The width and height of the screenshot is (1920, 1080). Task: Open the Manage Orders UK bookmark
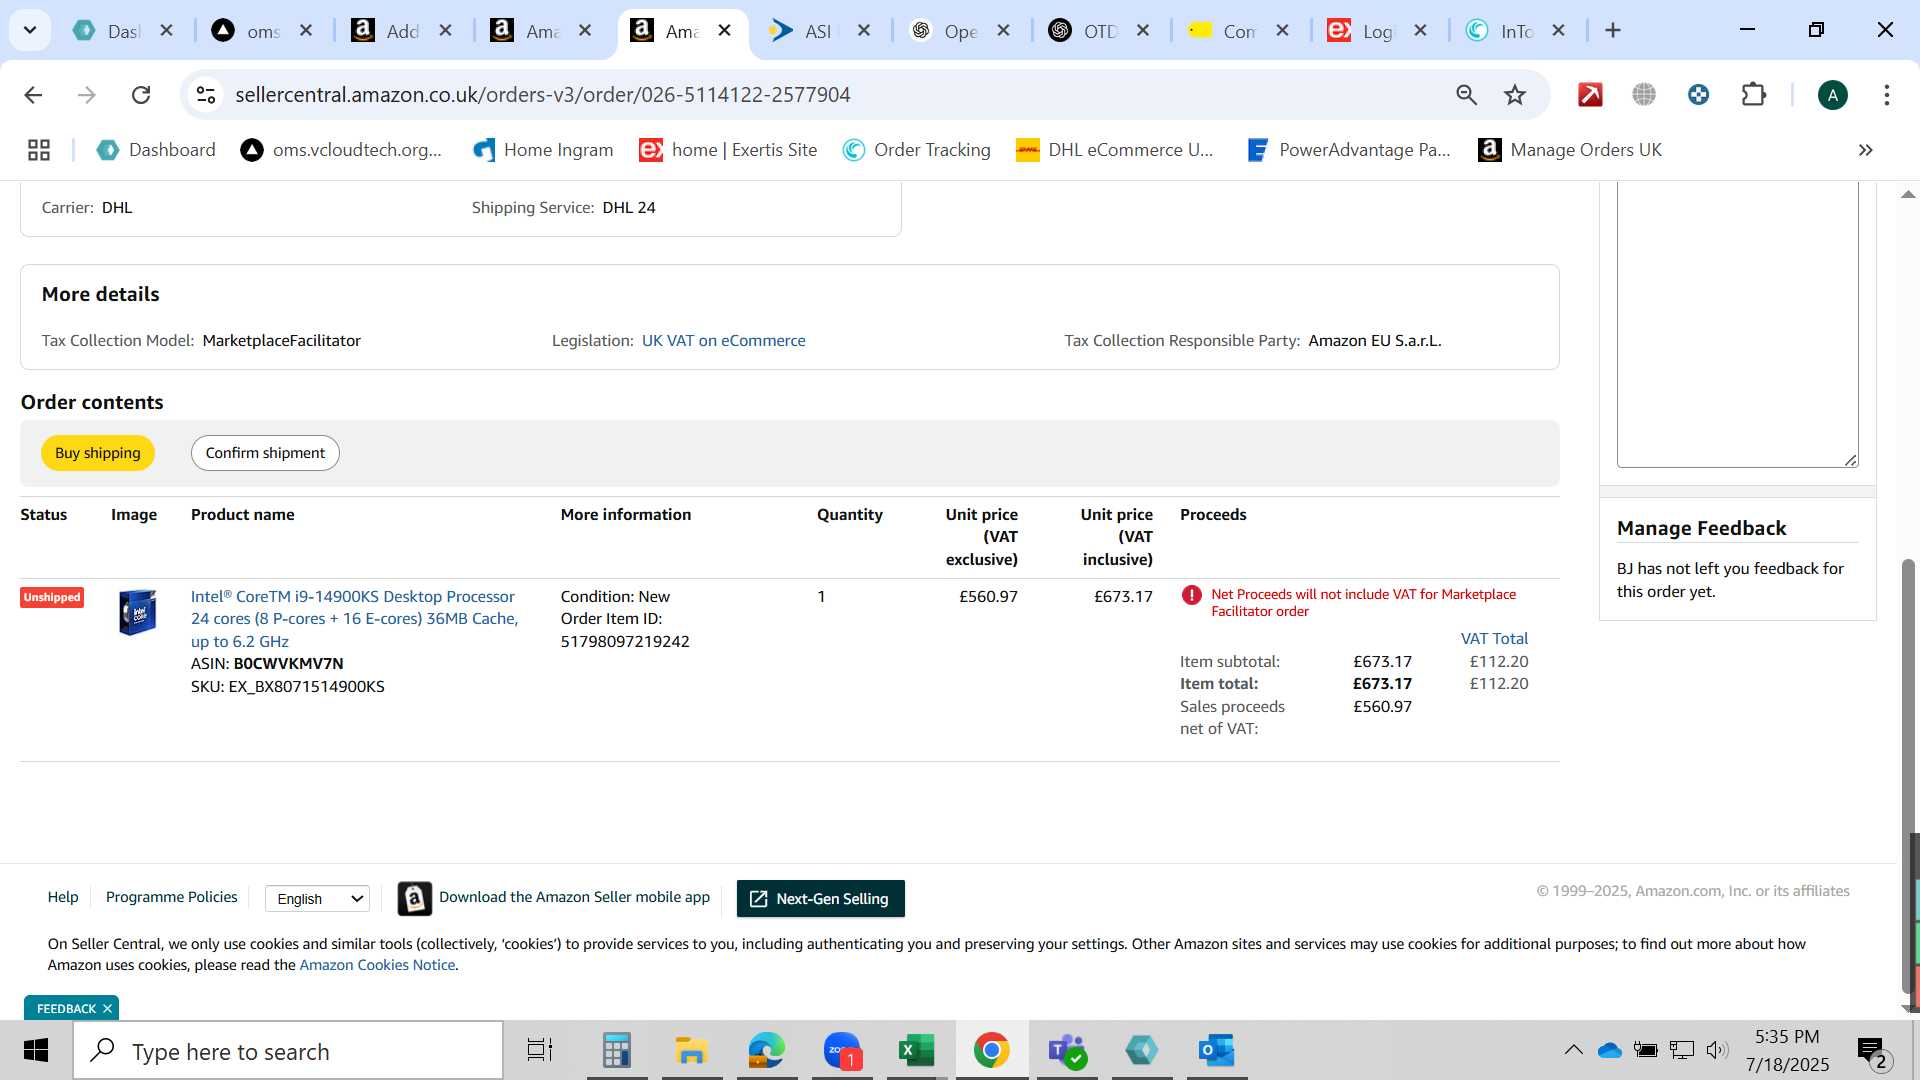click(1570, 150)
